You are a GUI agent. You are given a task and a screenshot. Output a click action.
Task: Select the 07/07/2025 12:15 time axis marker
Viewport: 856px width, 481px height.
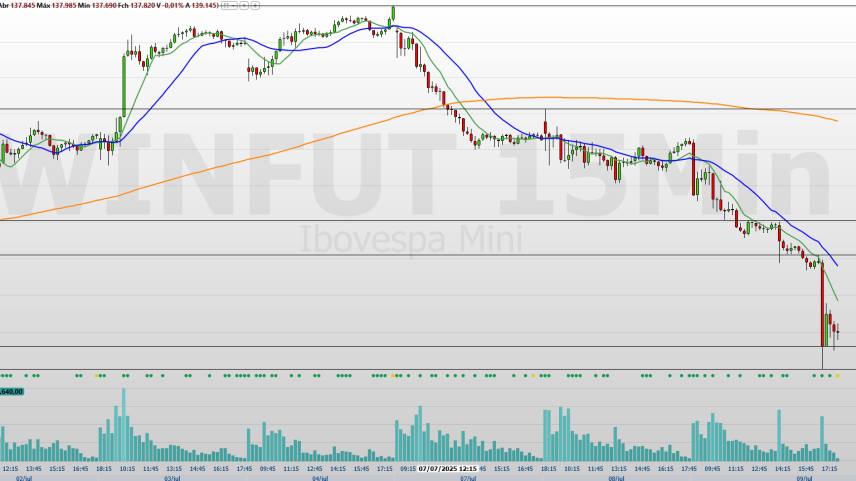click(x=448, y=468)
